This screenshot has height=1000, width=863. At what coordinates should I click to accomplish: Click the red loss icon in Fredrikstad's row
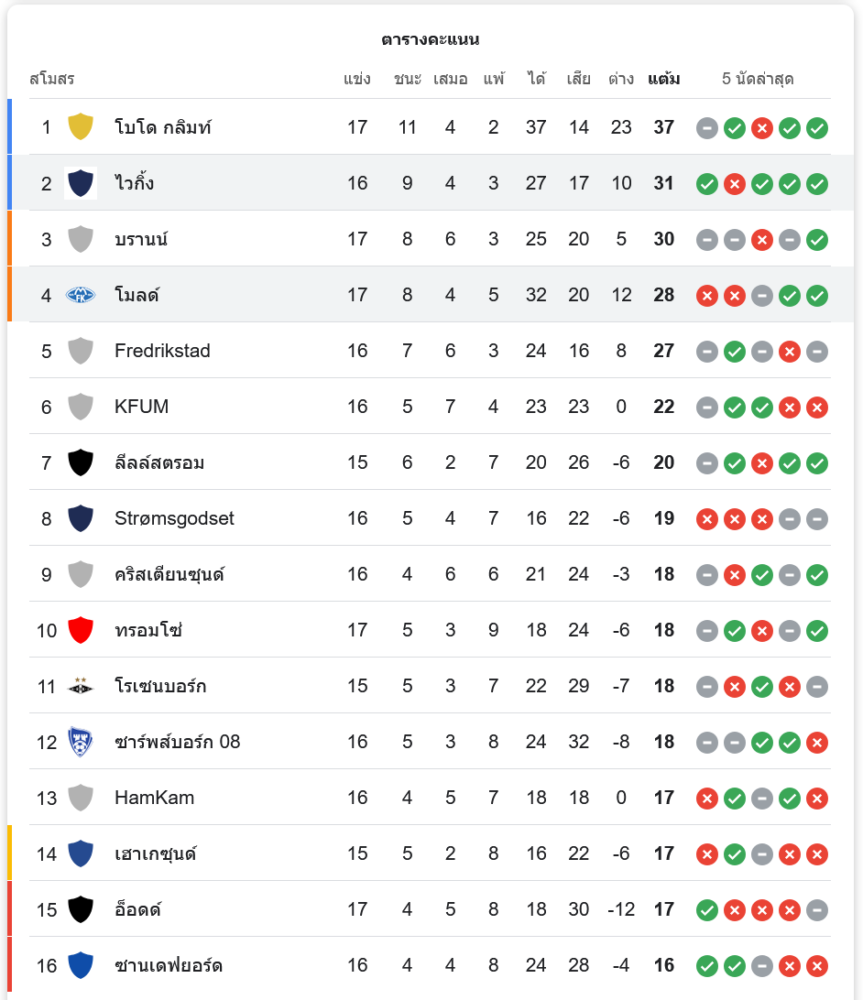[x=790, y=351]
